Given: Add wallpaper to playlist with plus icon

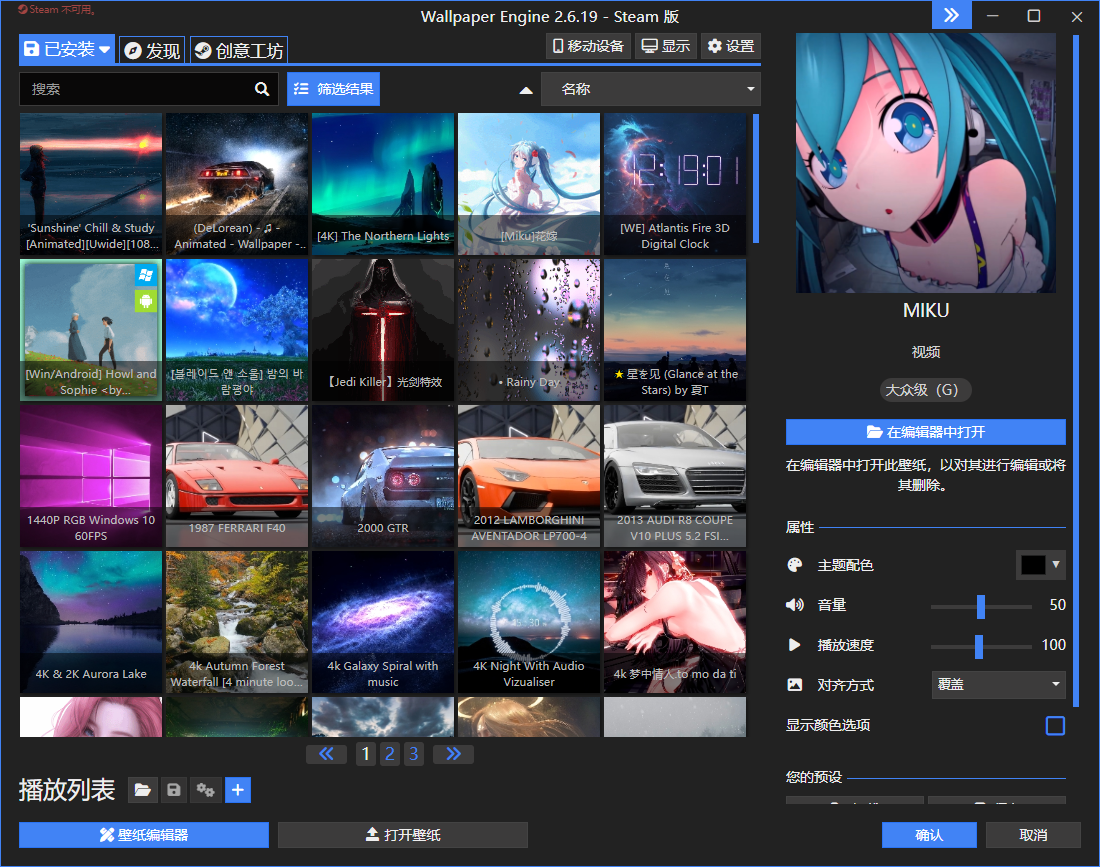Looking at the screenshot, I should click(x=238, y=790).
